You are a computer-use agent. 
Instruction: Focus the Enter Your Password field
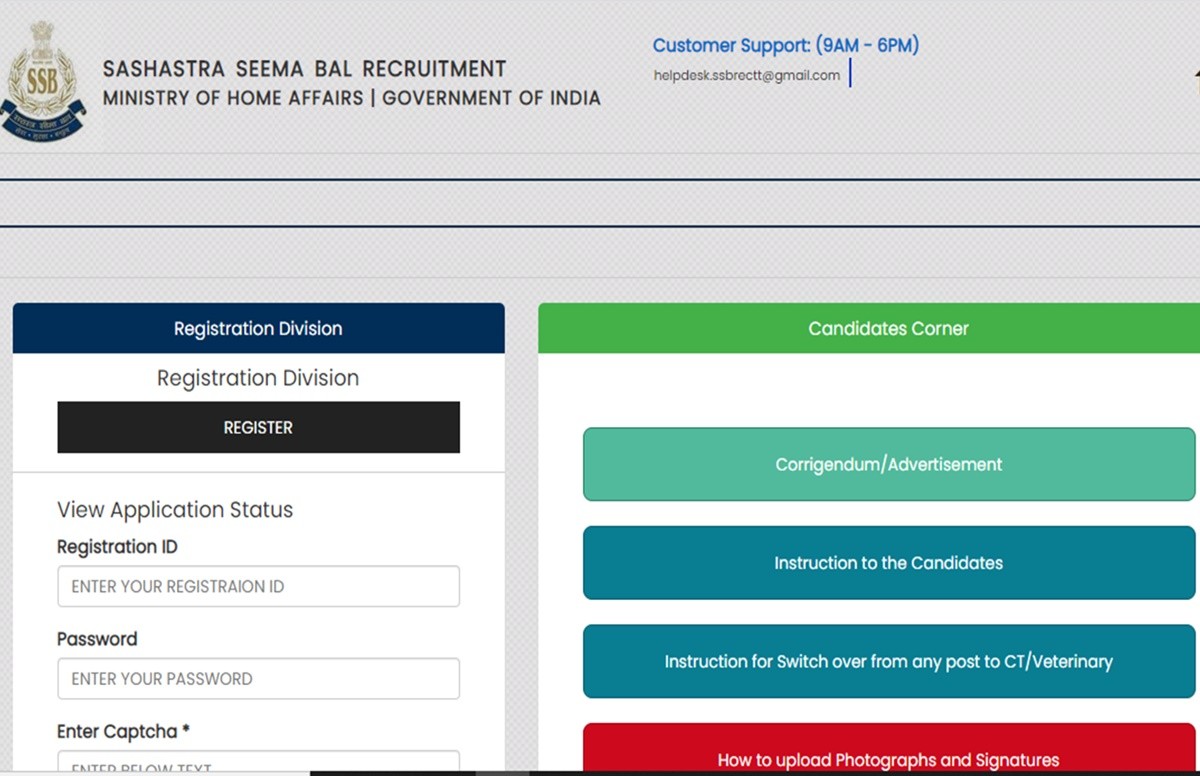point(258,678)
